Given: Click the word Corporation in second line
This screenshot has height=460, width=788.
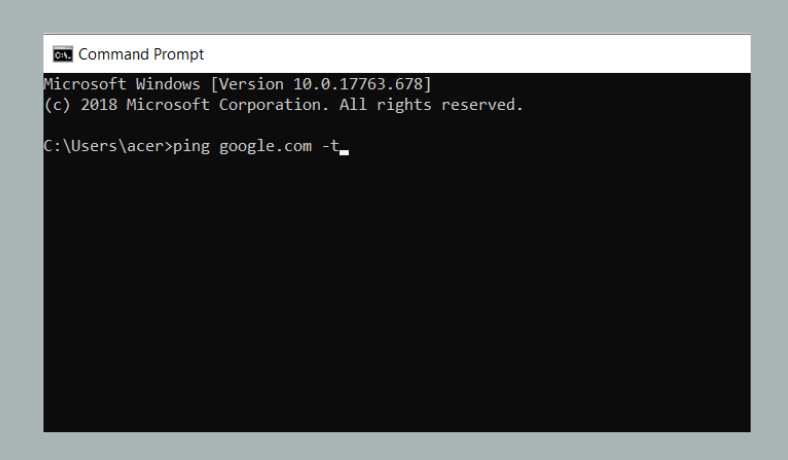Looking at the screenshot, I should [270, 105].
